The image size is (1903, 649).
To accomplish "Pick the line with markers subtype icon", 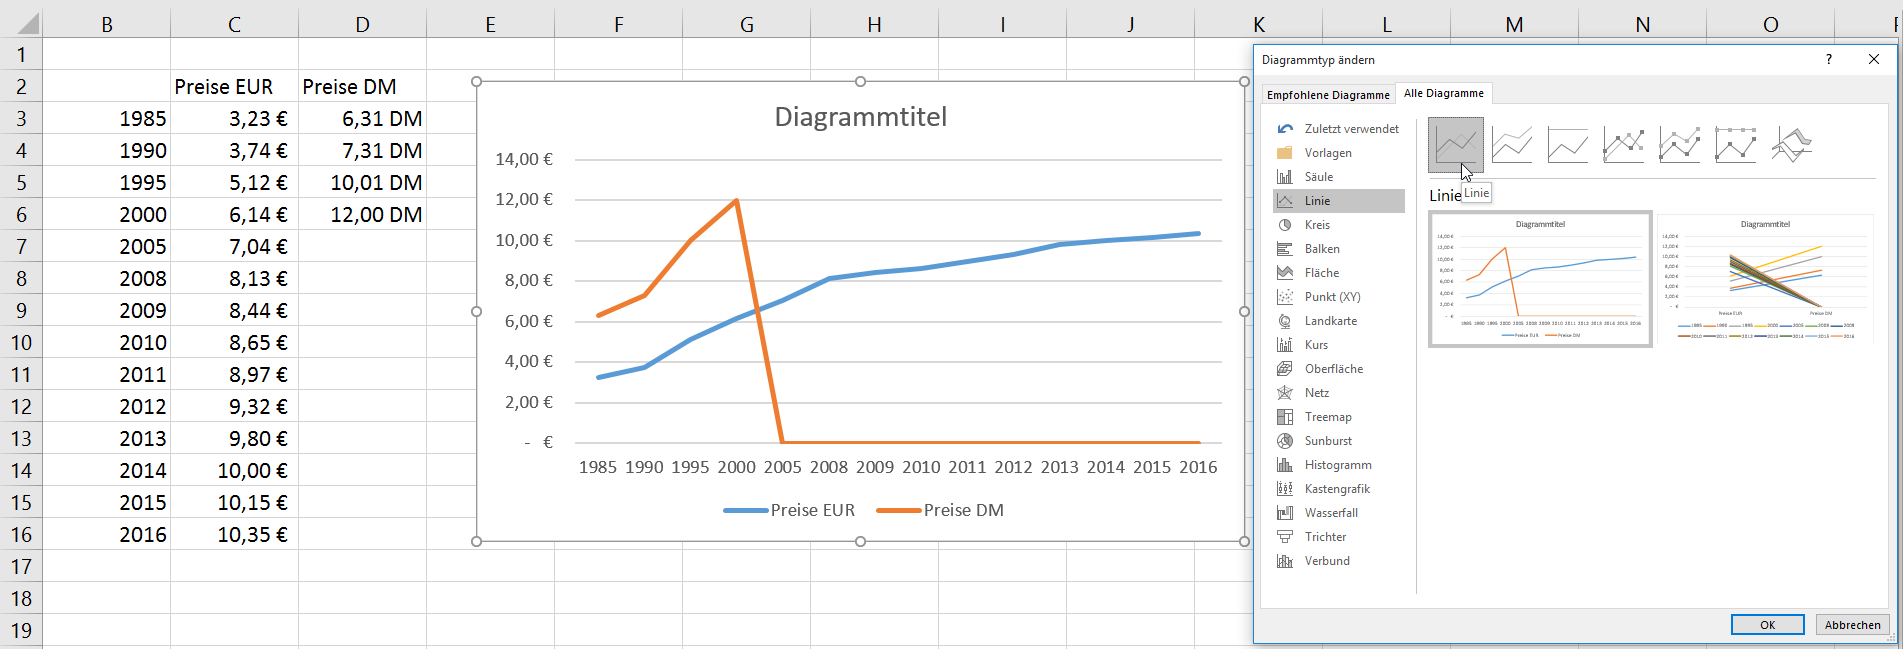I will click(1623, 145).
